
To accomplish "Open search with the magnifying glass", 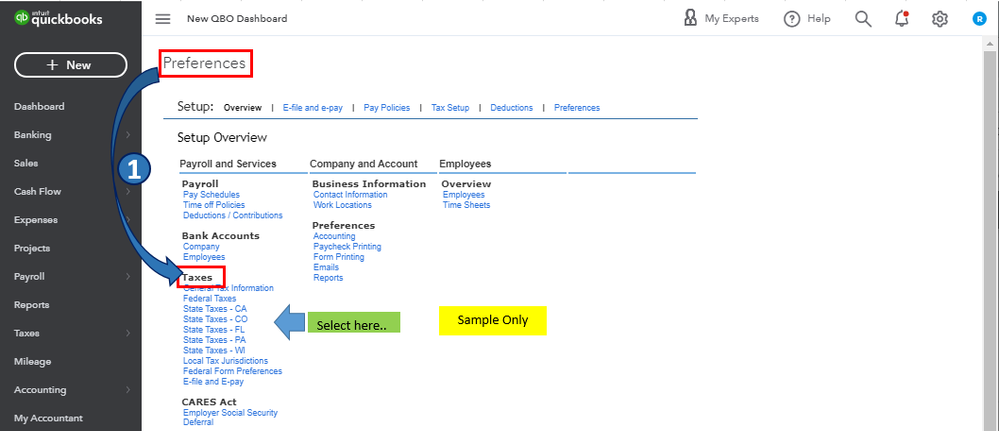I will [863, 19].
